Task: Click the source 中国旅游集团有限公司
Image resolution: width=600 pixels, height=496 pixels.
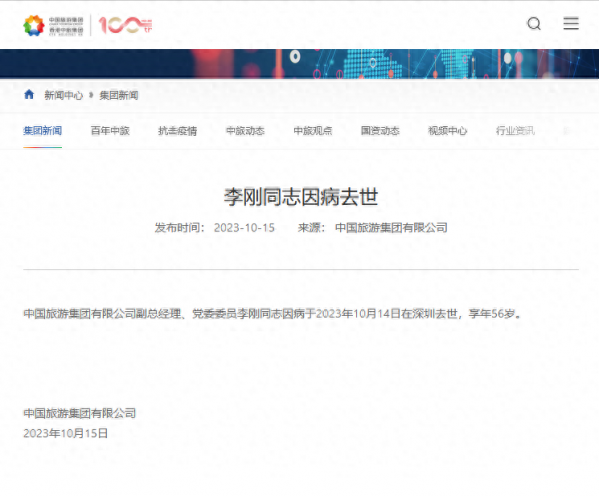Action: point(391,228)
